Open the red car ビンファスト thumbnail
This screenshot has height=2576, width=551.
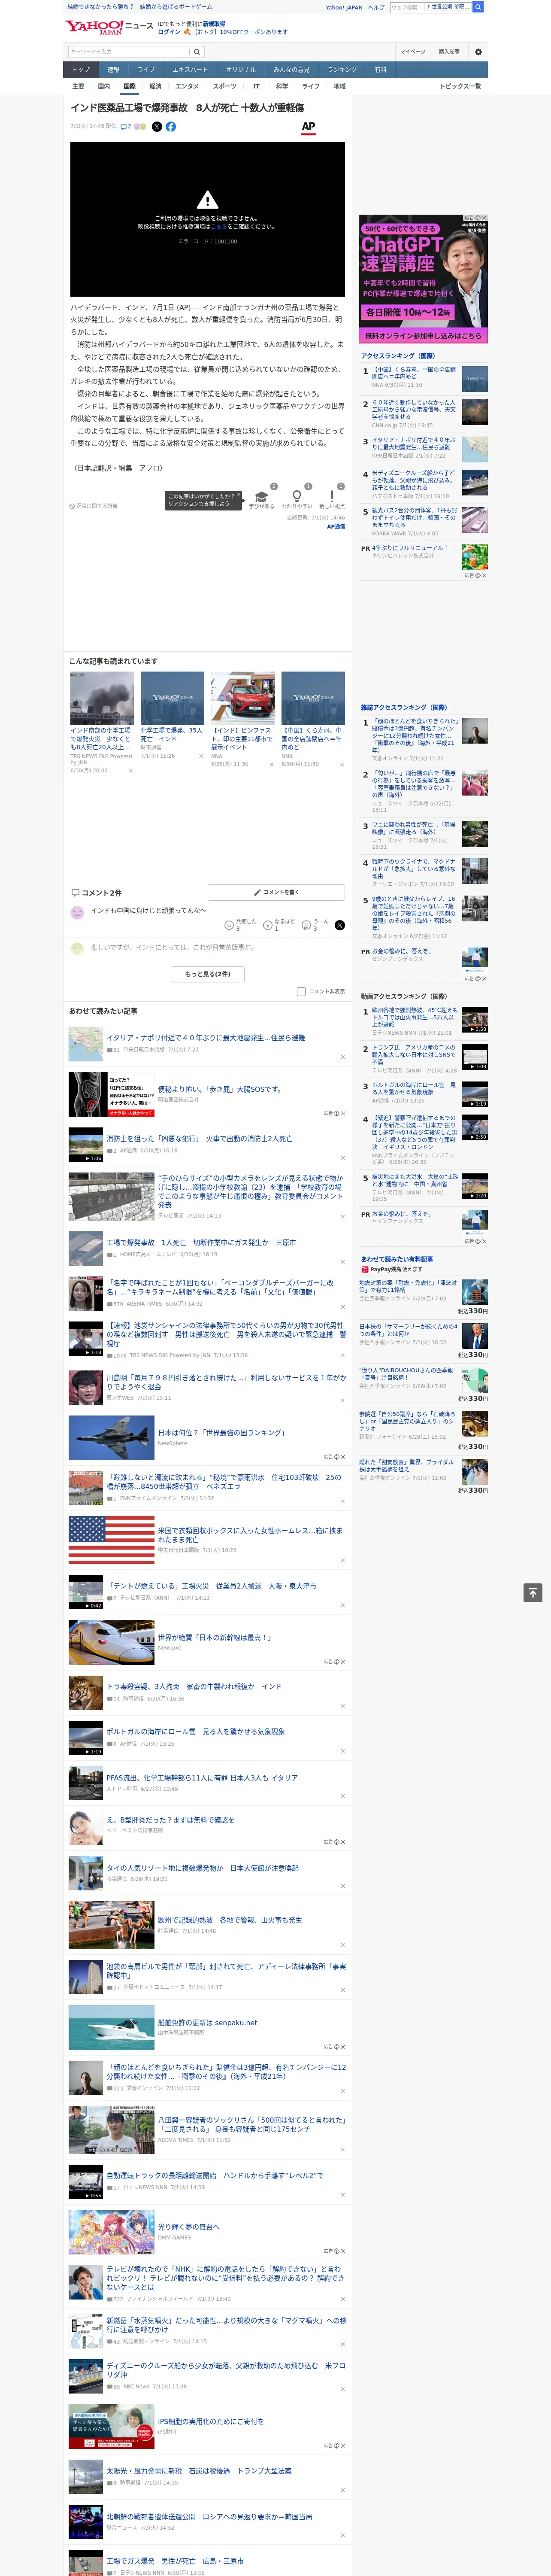coord(242,699)
